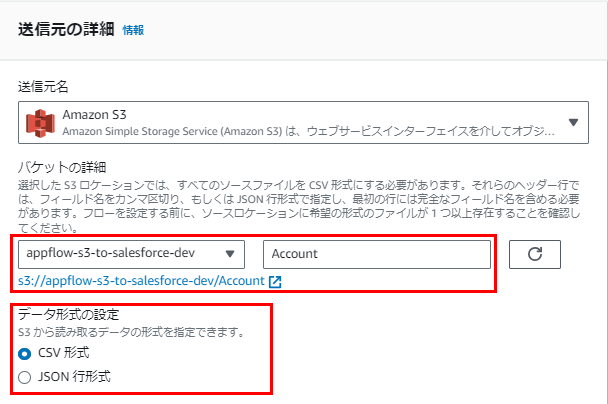The width and height of the screenshot is (608, 404).
Task: Click the データ形式の設定 label
Action: pyautogui.click(x=69, y=314)
